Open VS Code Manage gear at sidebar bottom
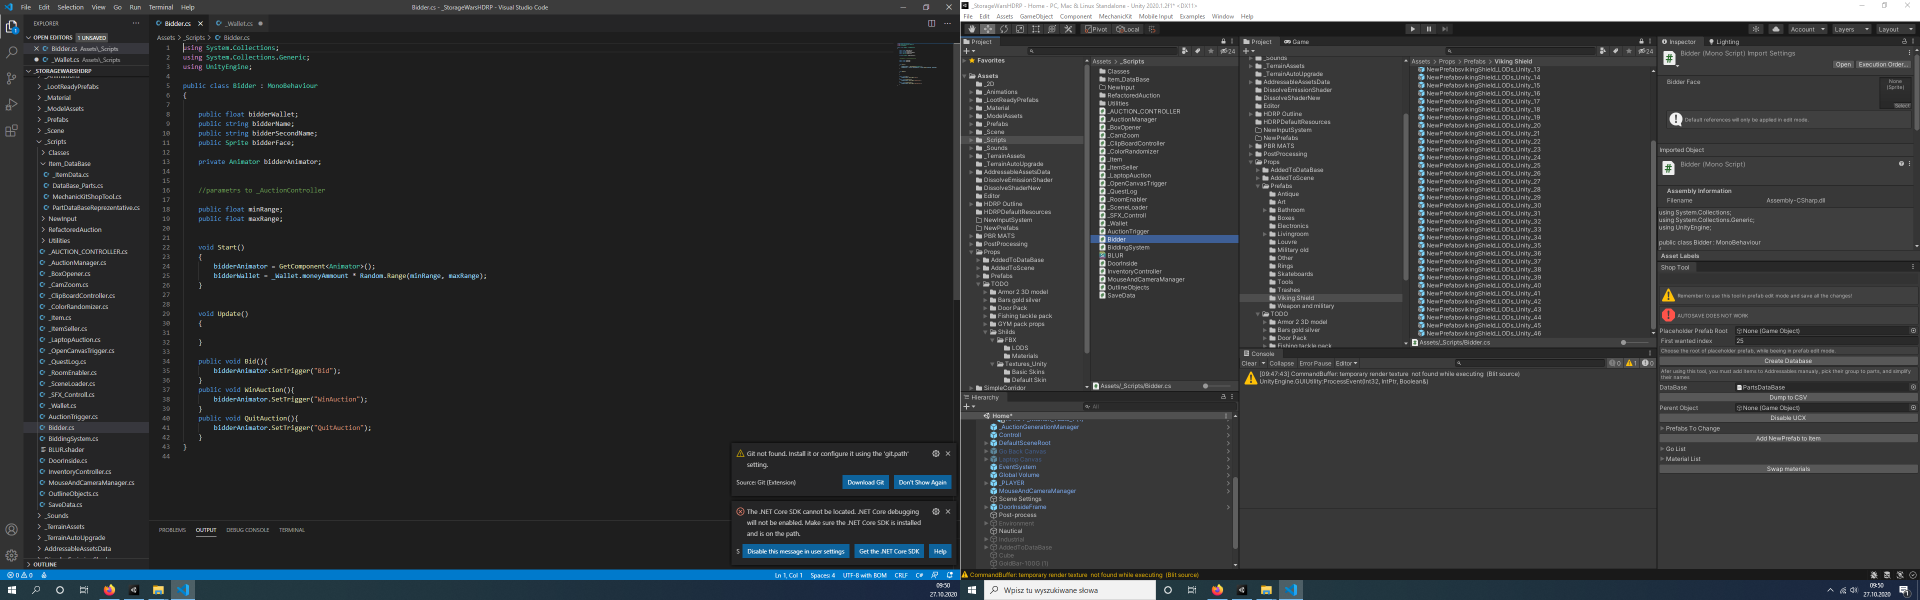 click(x=12, y=555)
